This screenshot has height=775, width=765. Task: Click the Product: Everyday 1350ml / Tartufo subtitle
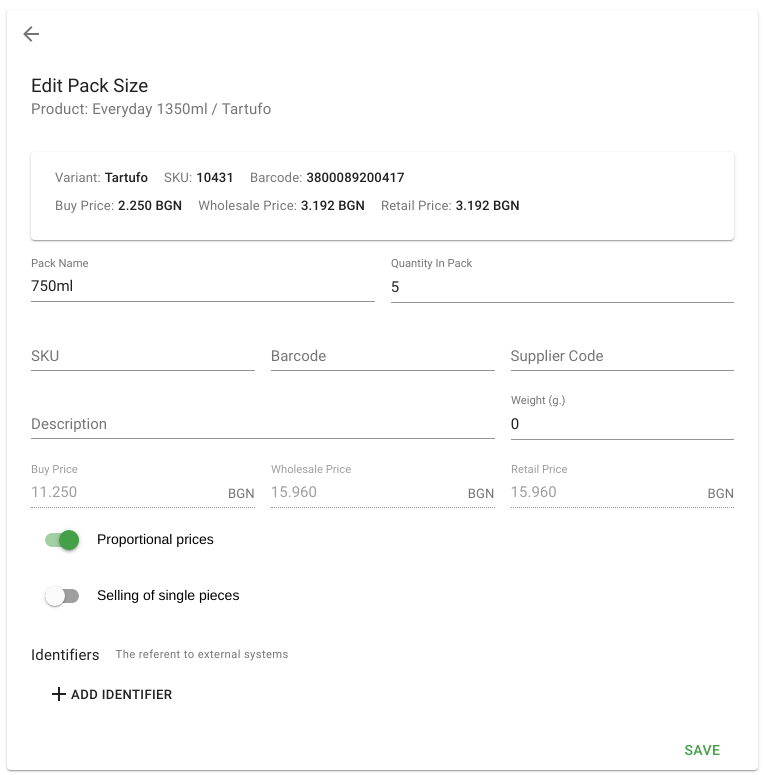[x=151, y=109]
